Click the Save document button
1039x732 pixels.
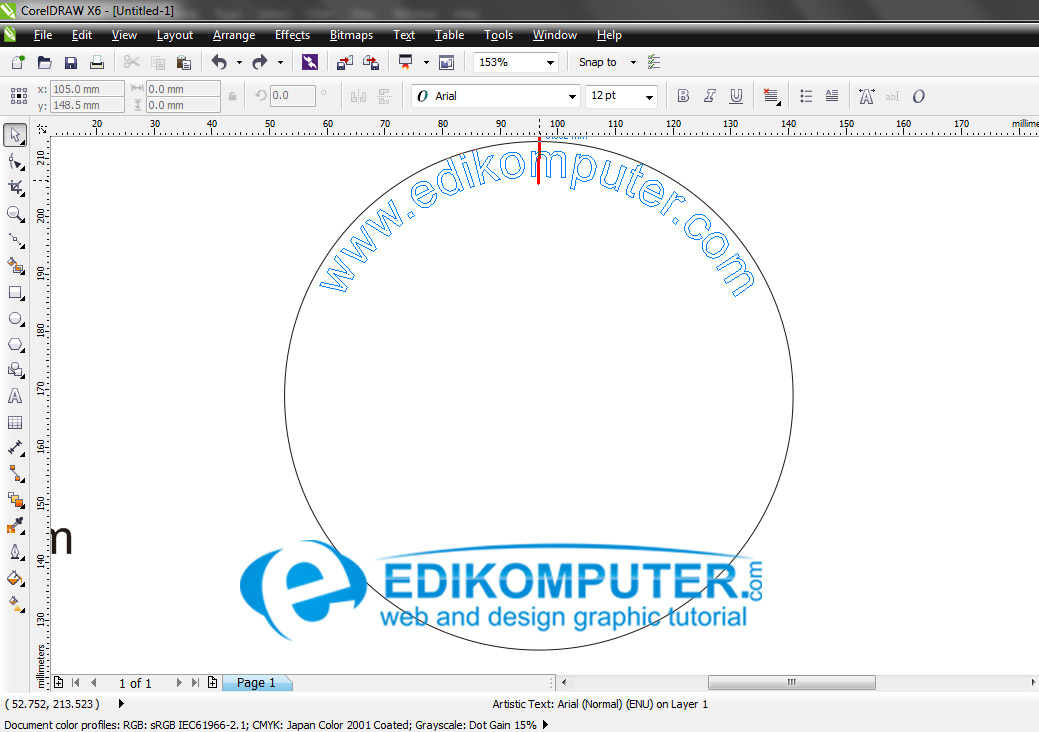70,61
